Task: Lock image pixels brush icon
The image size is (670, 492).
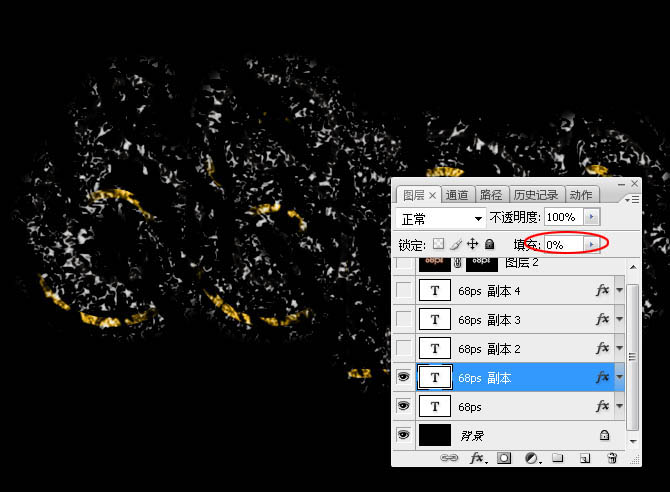Action: 456,244
